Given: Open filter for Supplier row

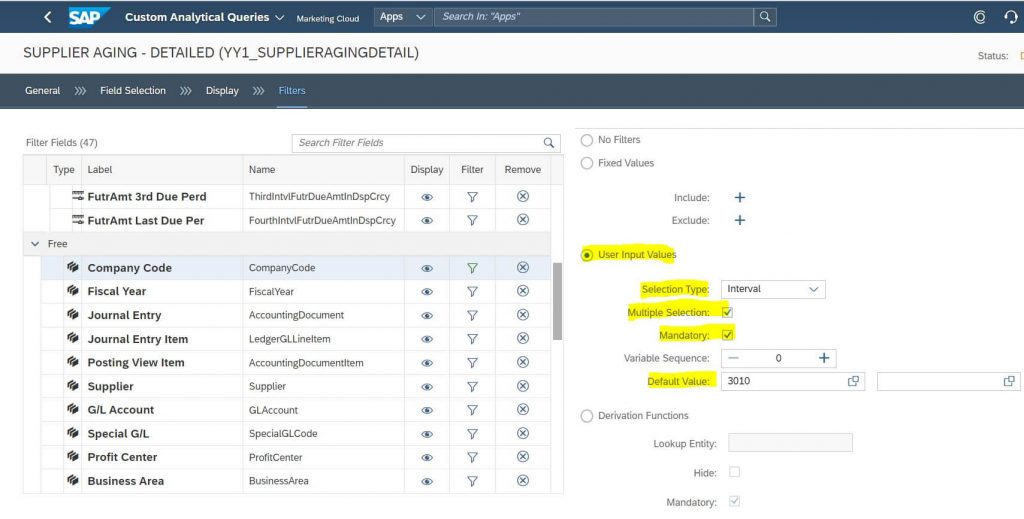Looking at the screenshot, I should 472,386.
